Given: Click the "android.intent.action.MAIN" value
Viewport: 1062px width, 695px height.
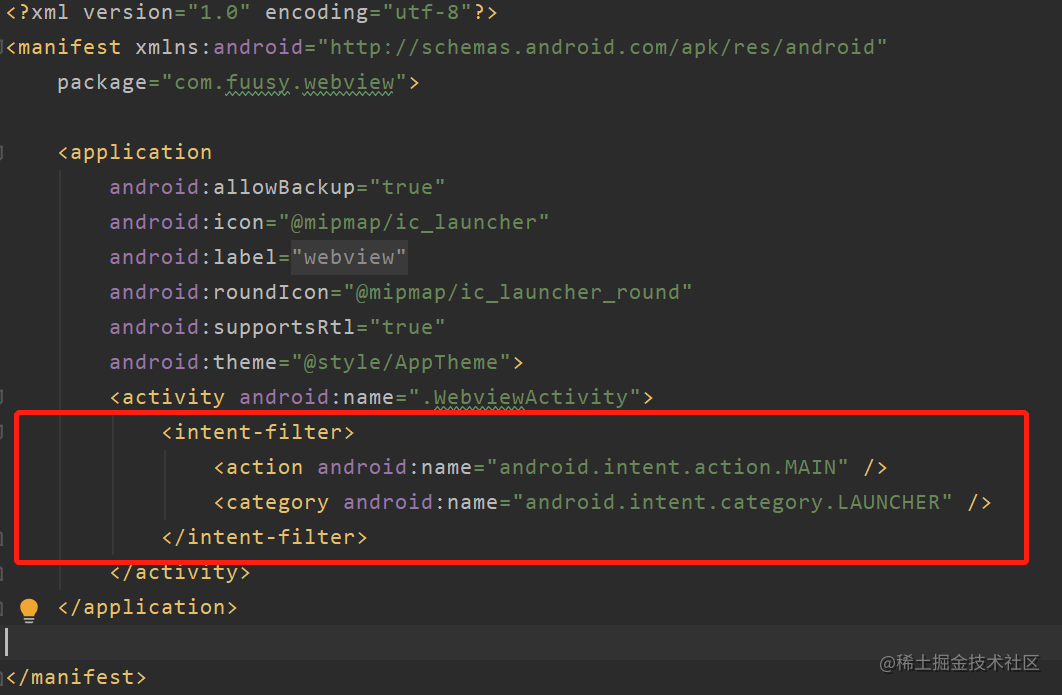Looking at the screenshot, I should 667,467.
